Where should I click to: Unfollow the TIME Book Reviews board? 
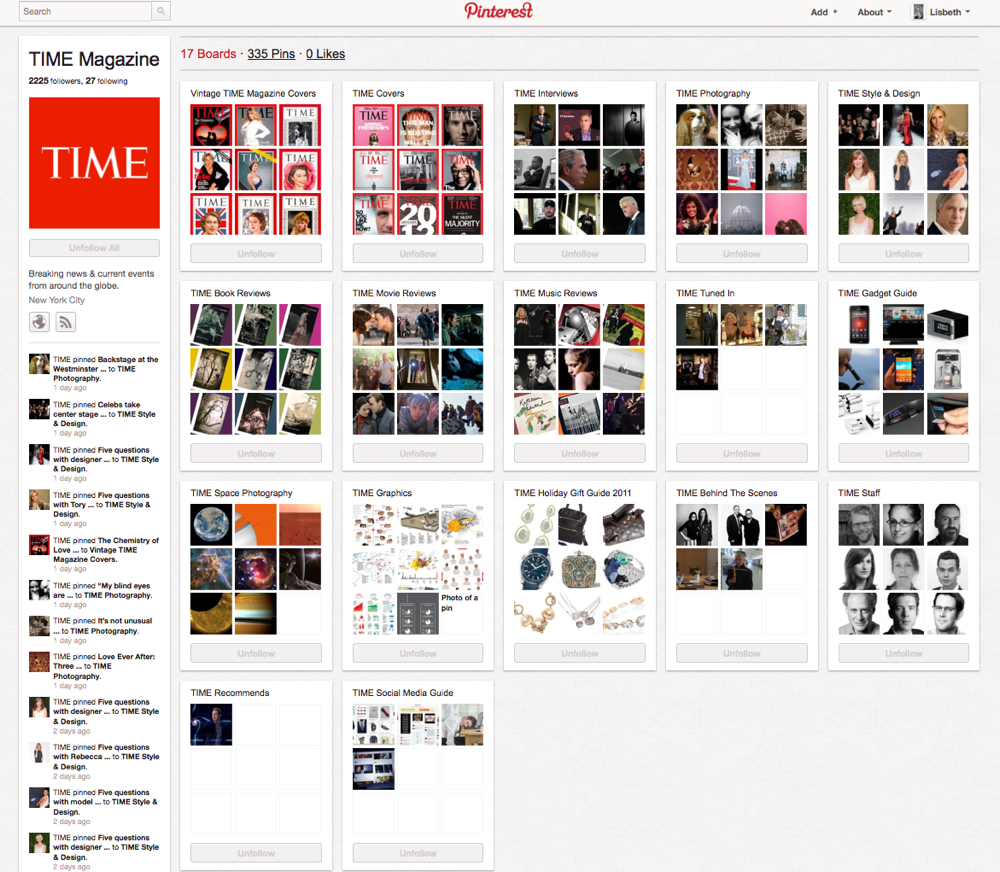256,454
